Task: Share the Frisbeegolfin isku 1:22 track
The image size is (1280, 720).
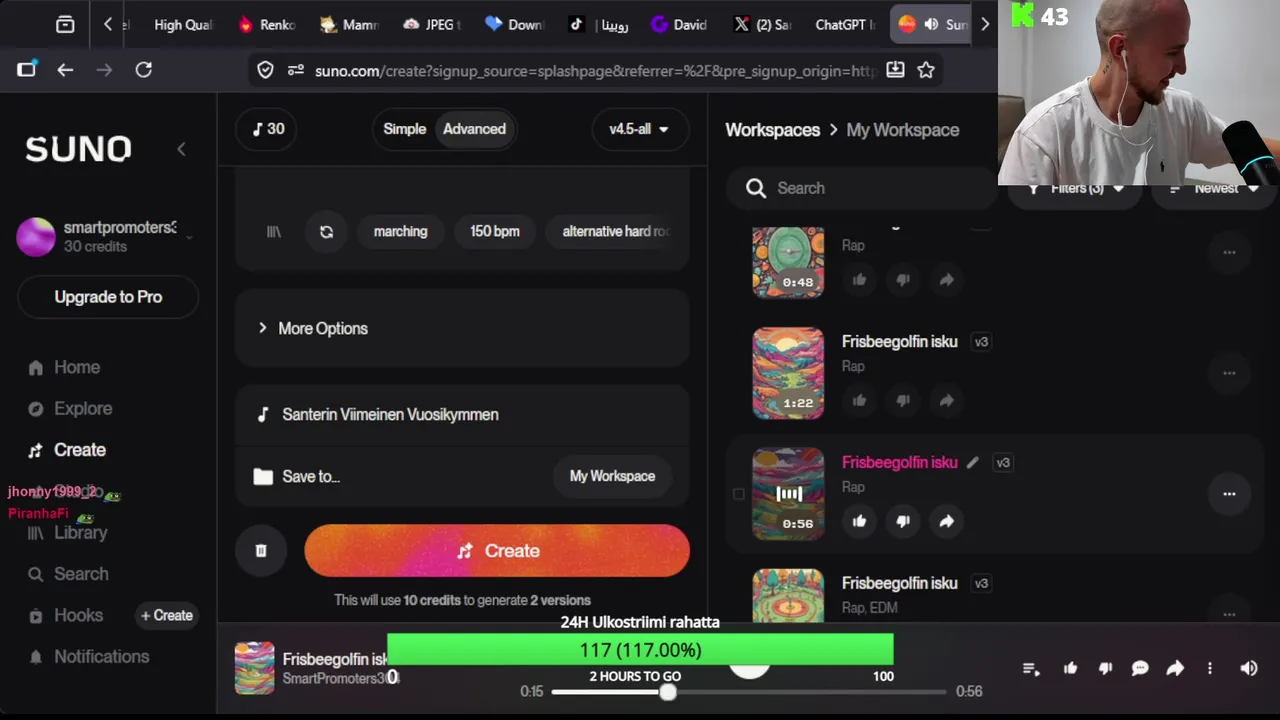Action: (946, 400)
